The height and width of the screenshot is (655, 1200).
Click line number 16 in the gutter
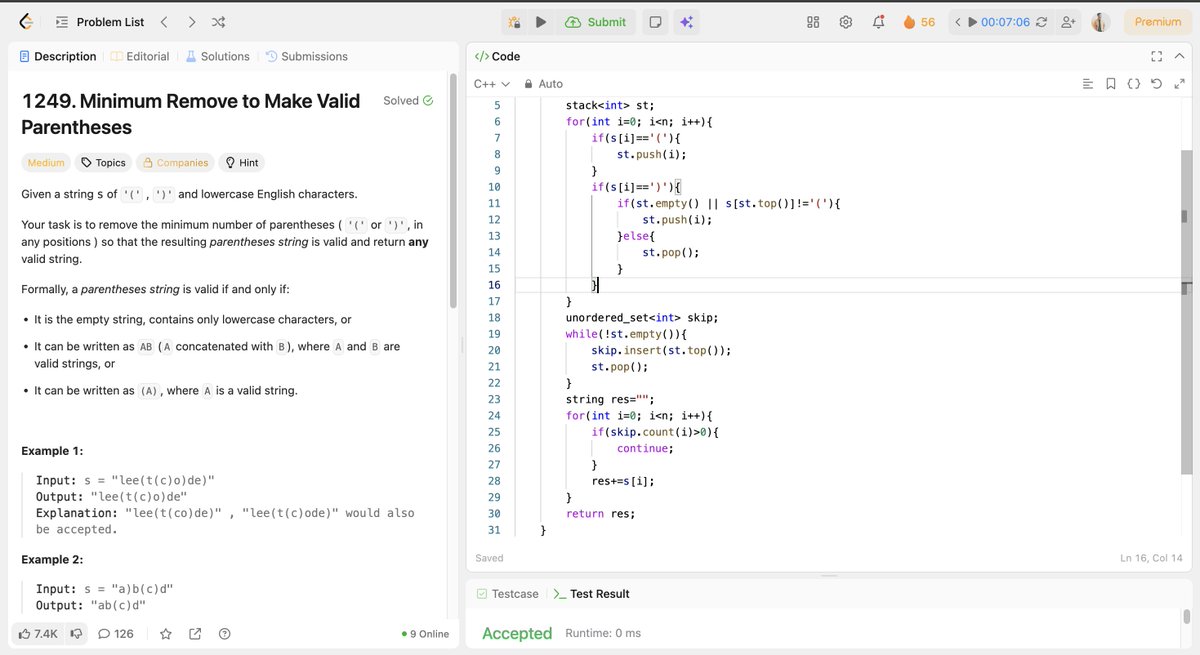pos(494,285)
